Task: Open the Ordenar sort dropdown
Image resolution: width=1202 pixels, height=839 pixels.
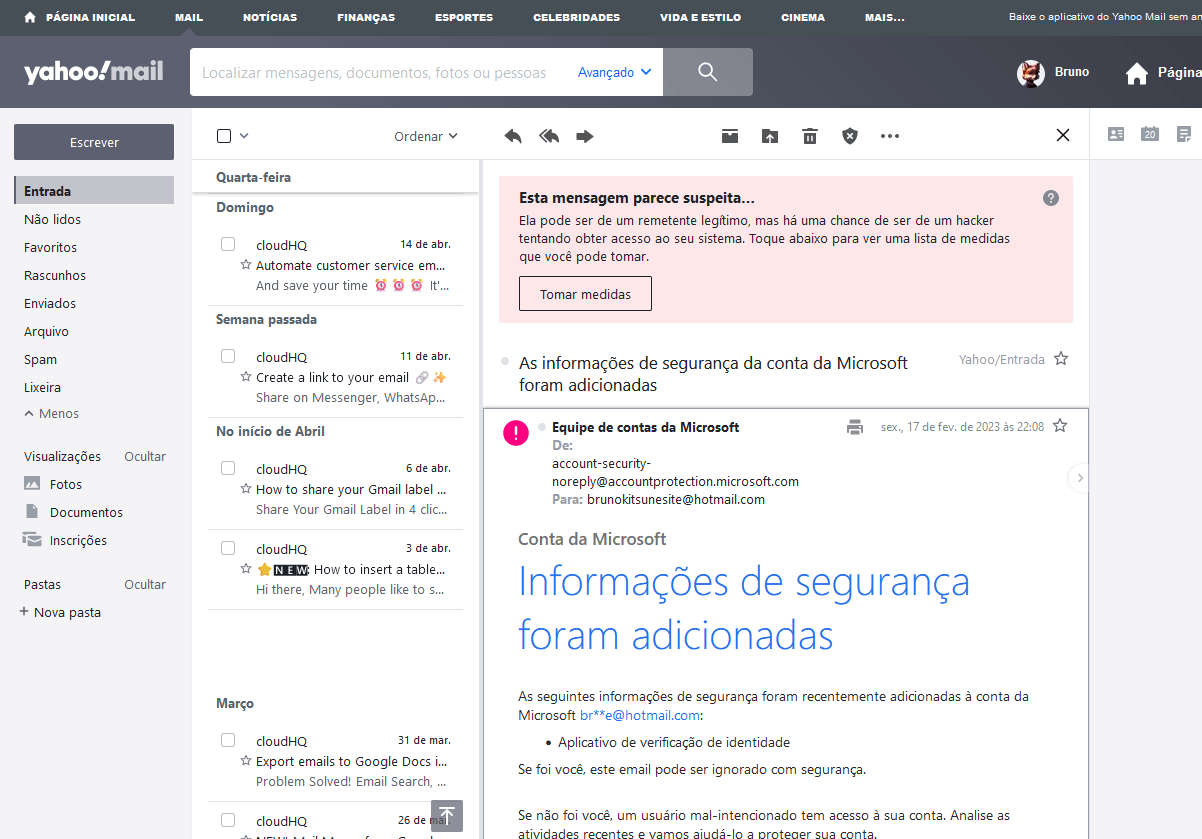Action: point(426,136)
